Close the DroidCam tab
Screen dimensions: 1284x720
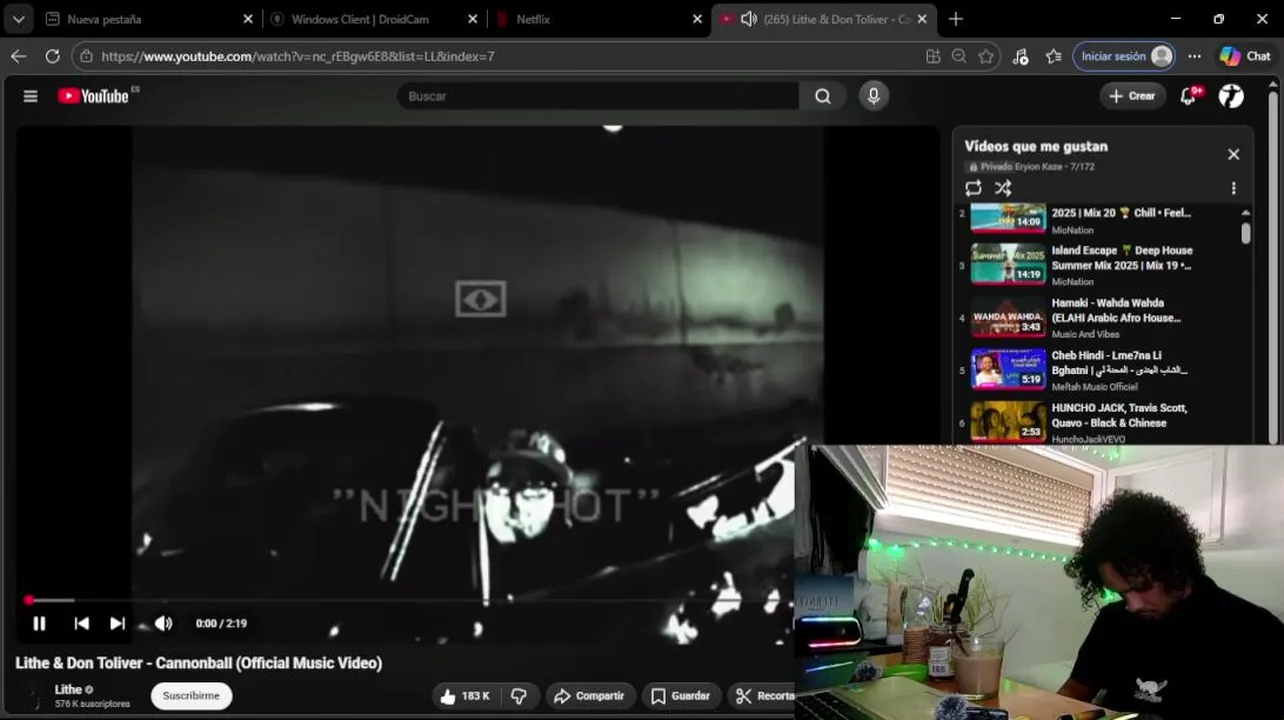(473, 19)
